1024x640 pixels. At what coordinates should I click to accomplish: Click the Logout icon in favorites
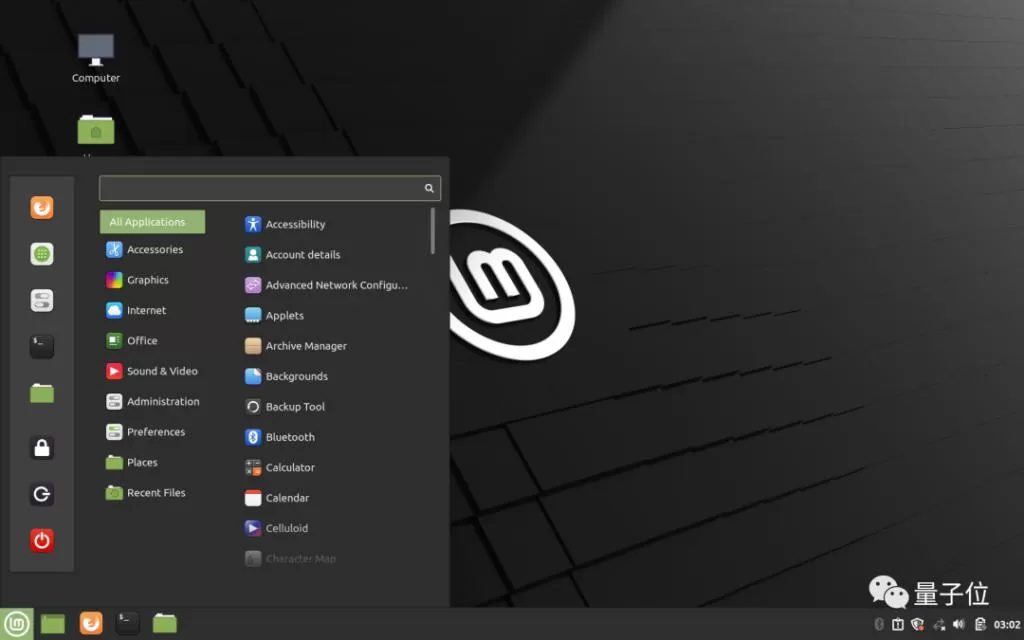pos(42,494)
